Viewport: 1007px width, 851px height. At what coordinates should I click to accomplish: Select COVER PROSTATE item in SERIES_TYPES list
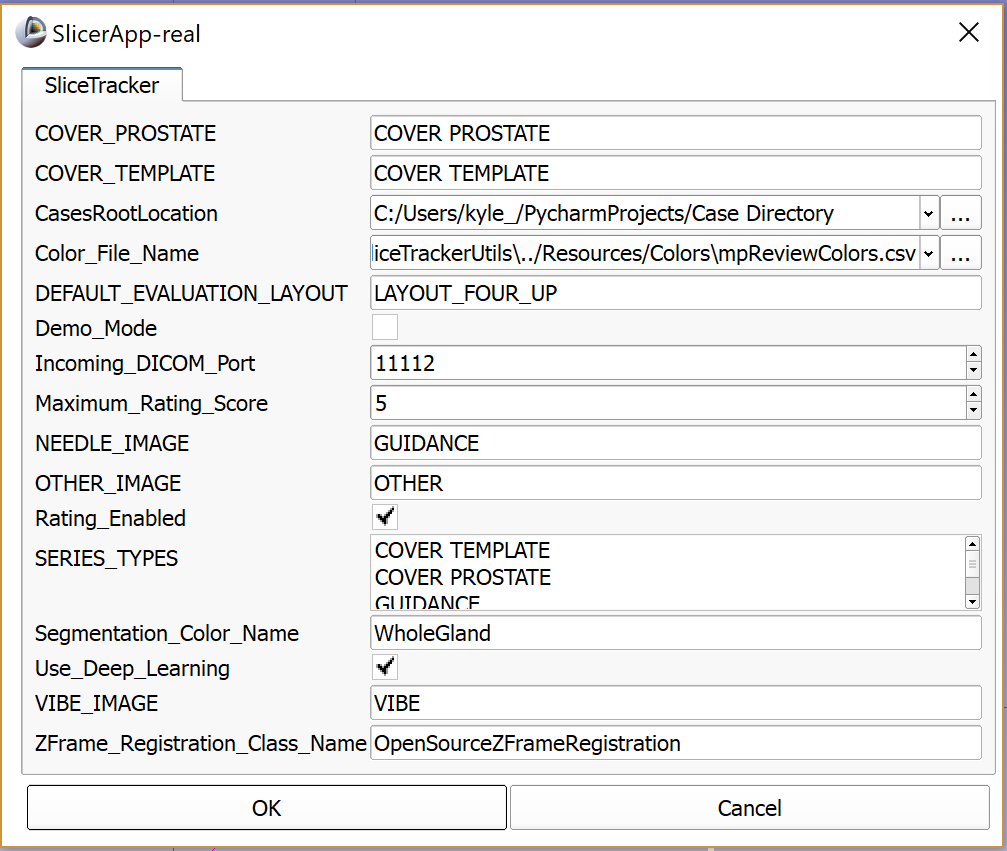pos(462,577)
